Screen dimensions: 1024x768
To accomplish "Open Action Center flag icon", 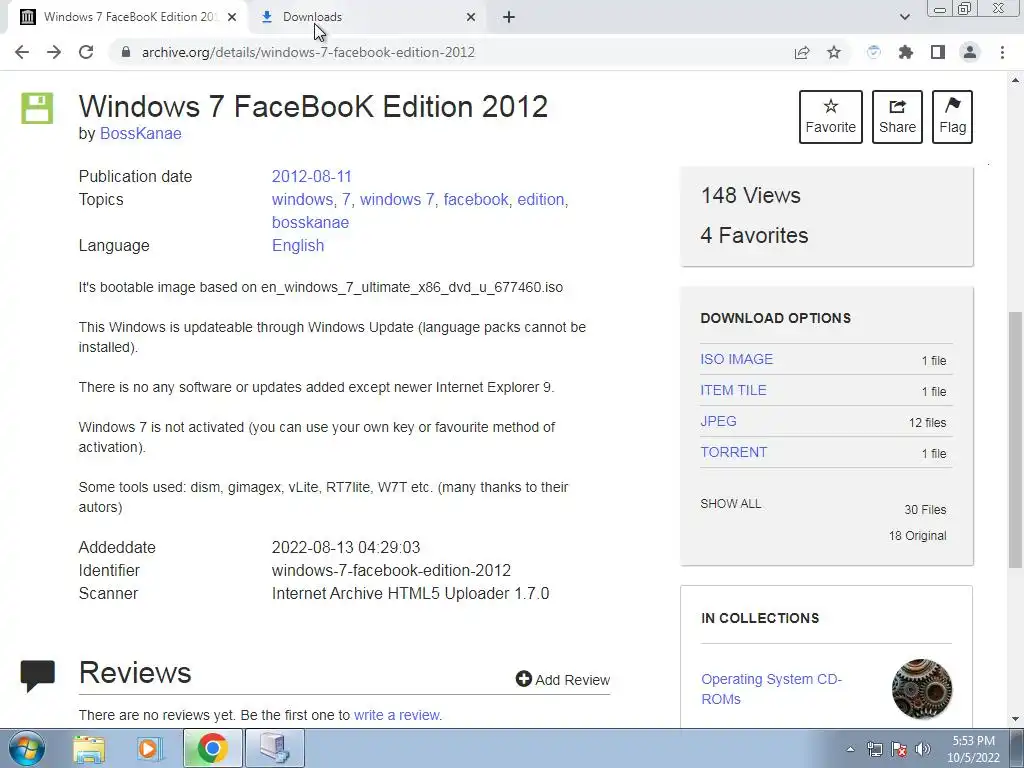I will click(899, 749).
